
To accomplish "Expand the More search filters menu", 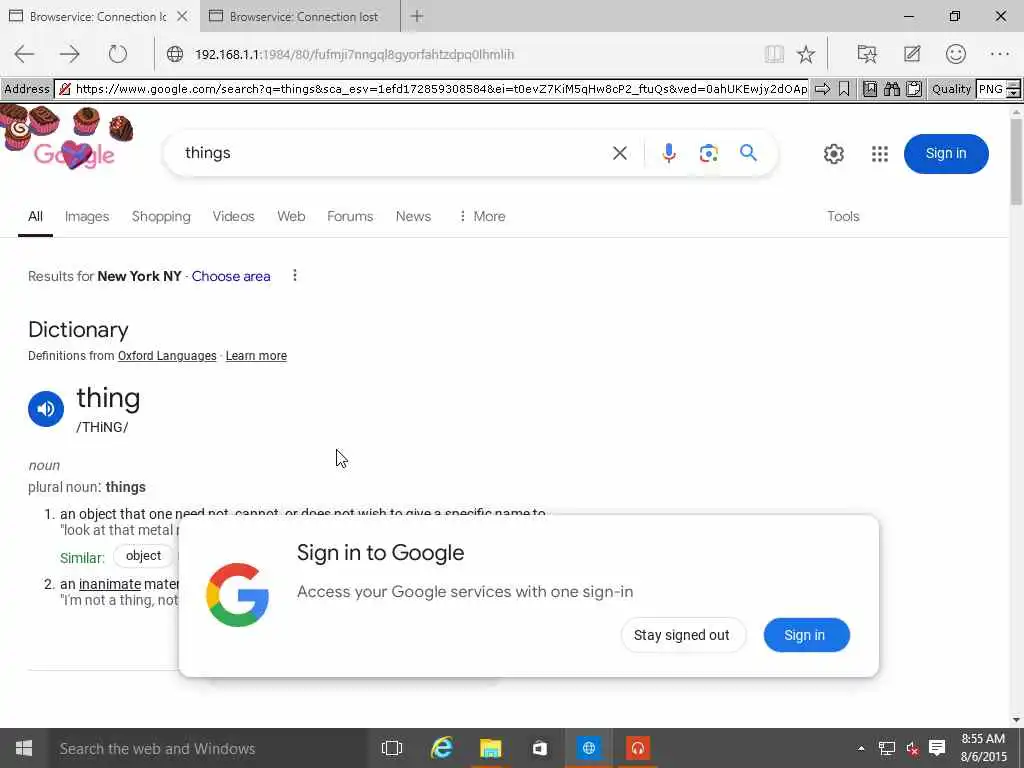I will [x=482, y=216].
